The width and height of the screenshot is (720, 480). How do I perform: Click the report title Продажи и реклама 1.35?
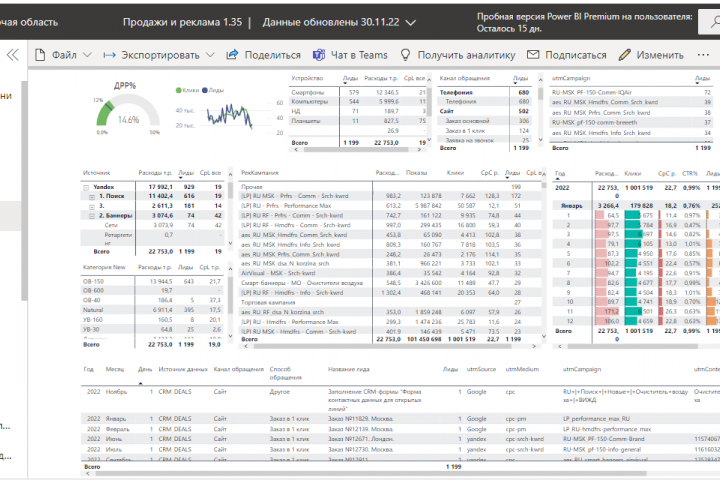click(x=182, y=22)
